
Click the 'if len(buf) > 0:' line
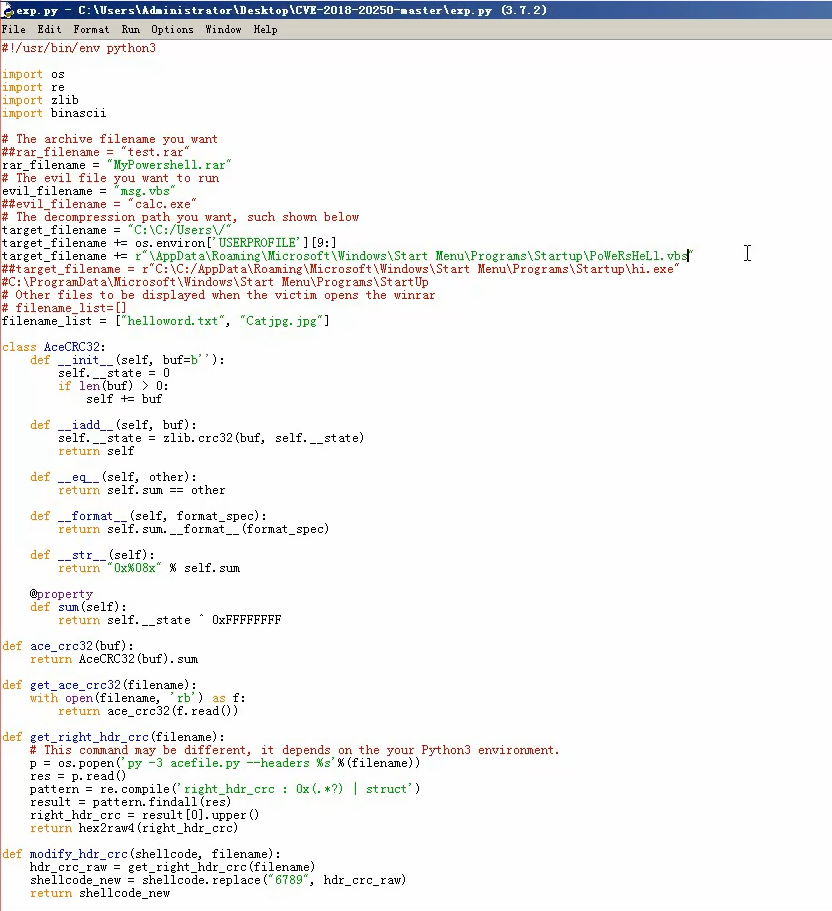[114, 386]
